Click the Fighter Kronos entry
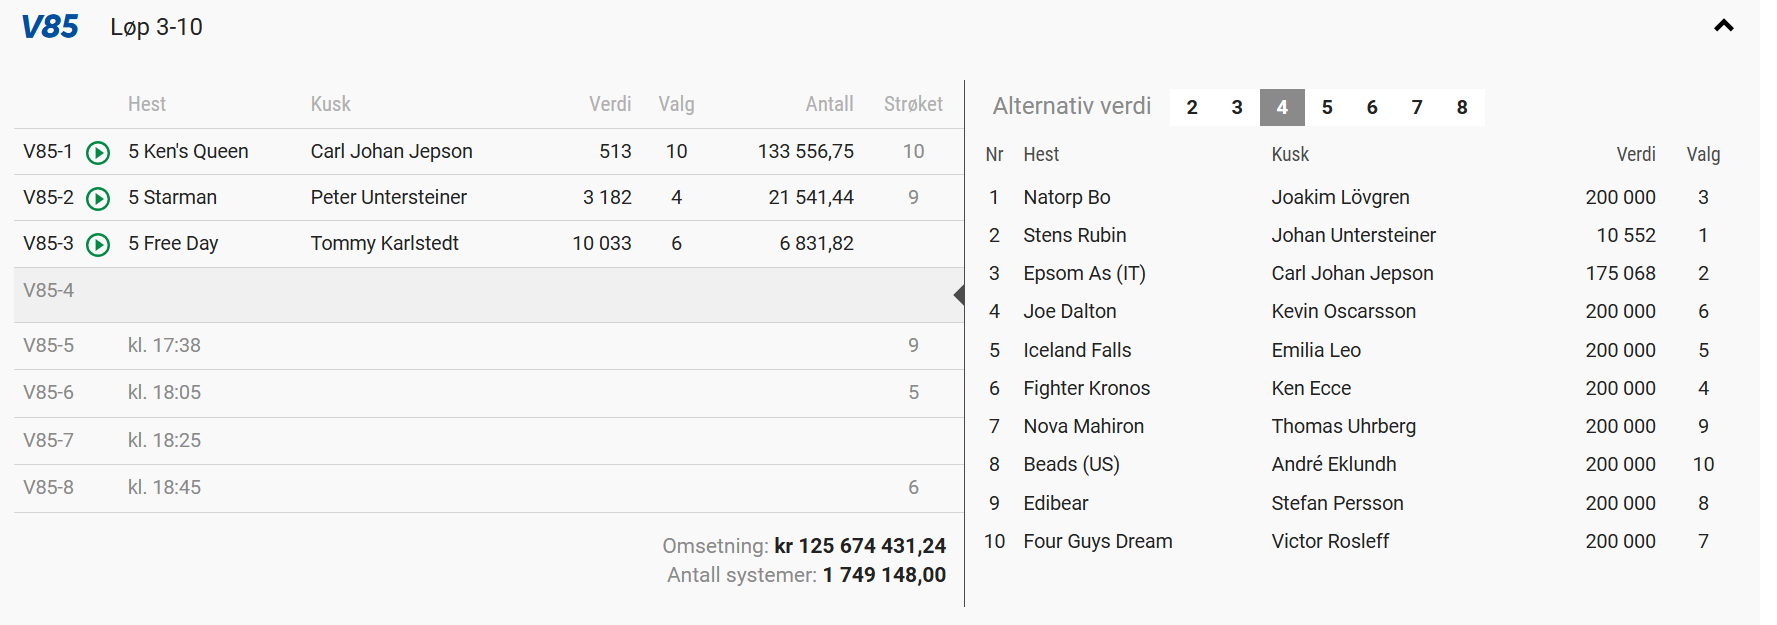Image resolution: width=1777 pixels, height=625 pixels. (1086, 388)
